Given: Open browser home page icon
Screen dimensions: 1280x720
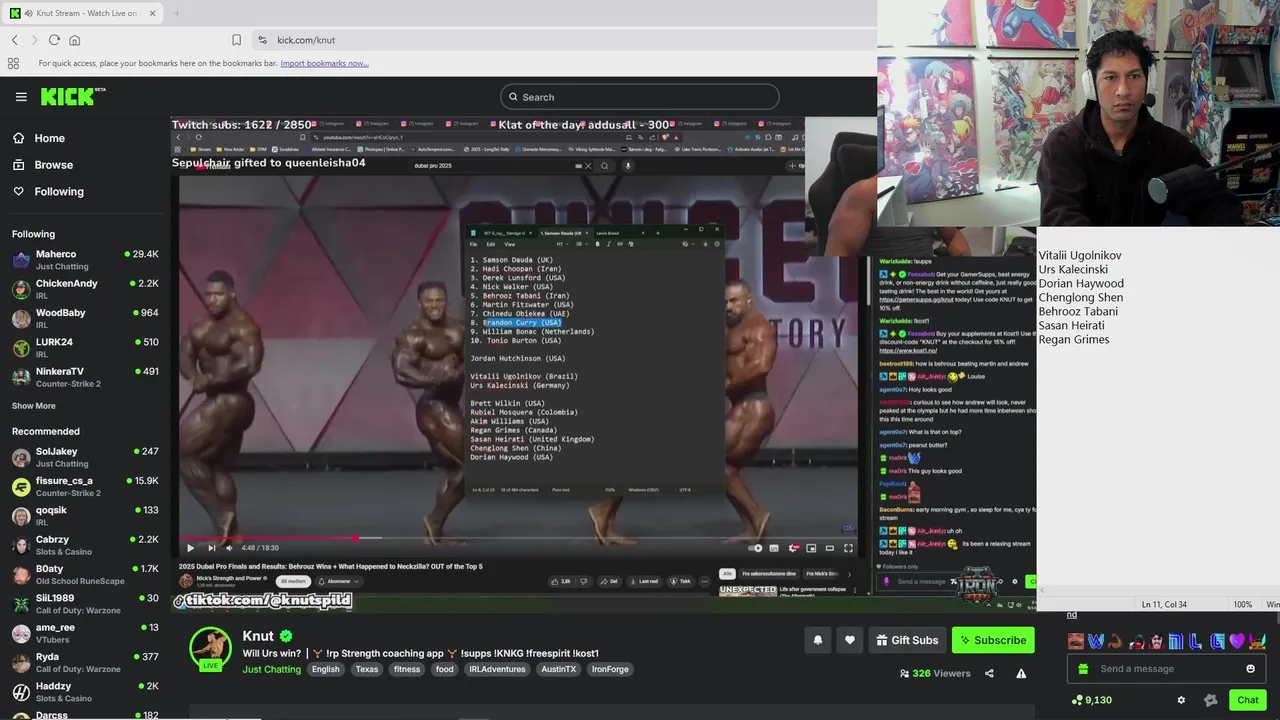Looking at the screenshot, I should [74, 40].
